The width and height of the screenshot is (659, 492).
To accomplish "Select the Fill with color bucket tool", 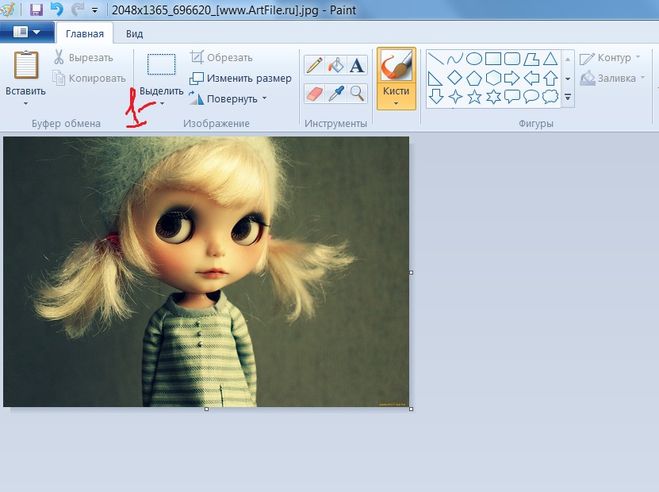I will (336, 66).
